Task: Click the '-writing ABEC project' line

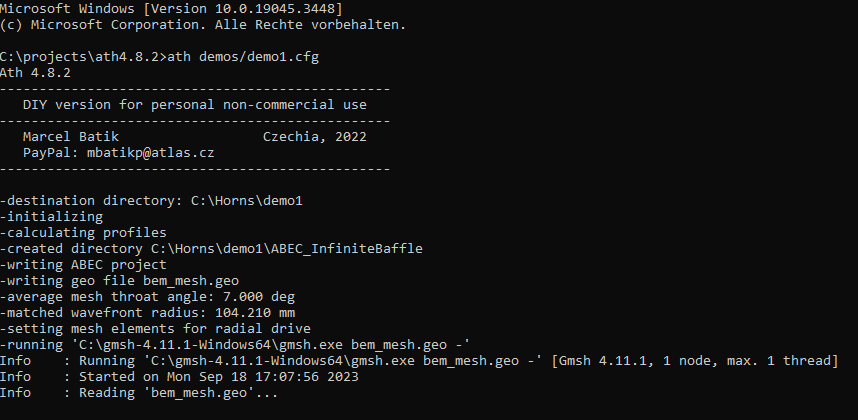Action: (83, 265)
